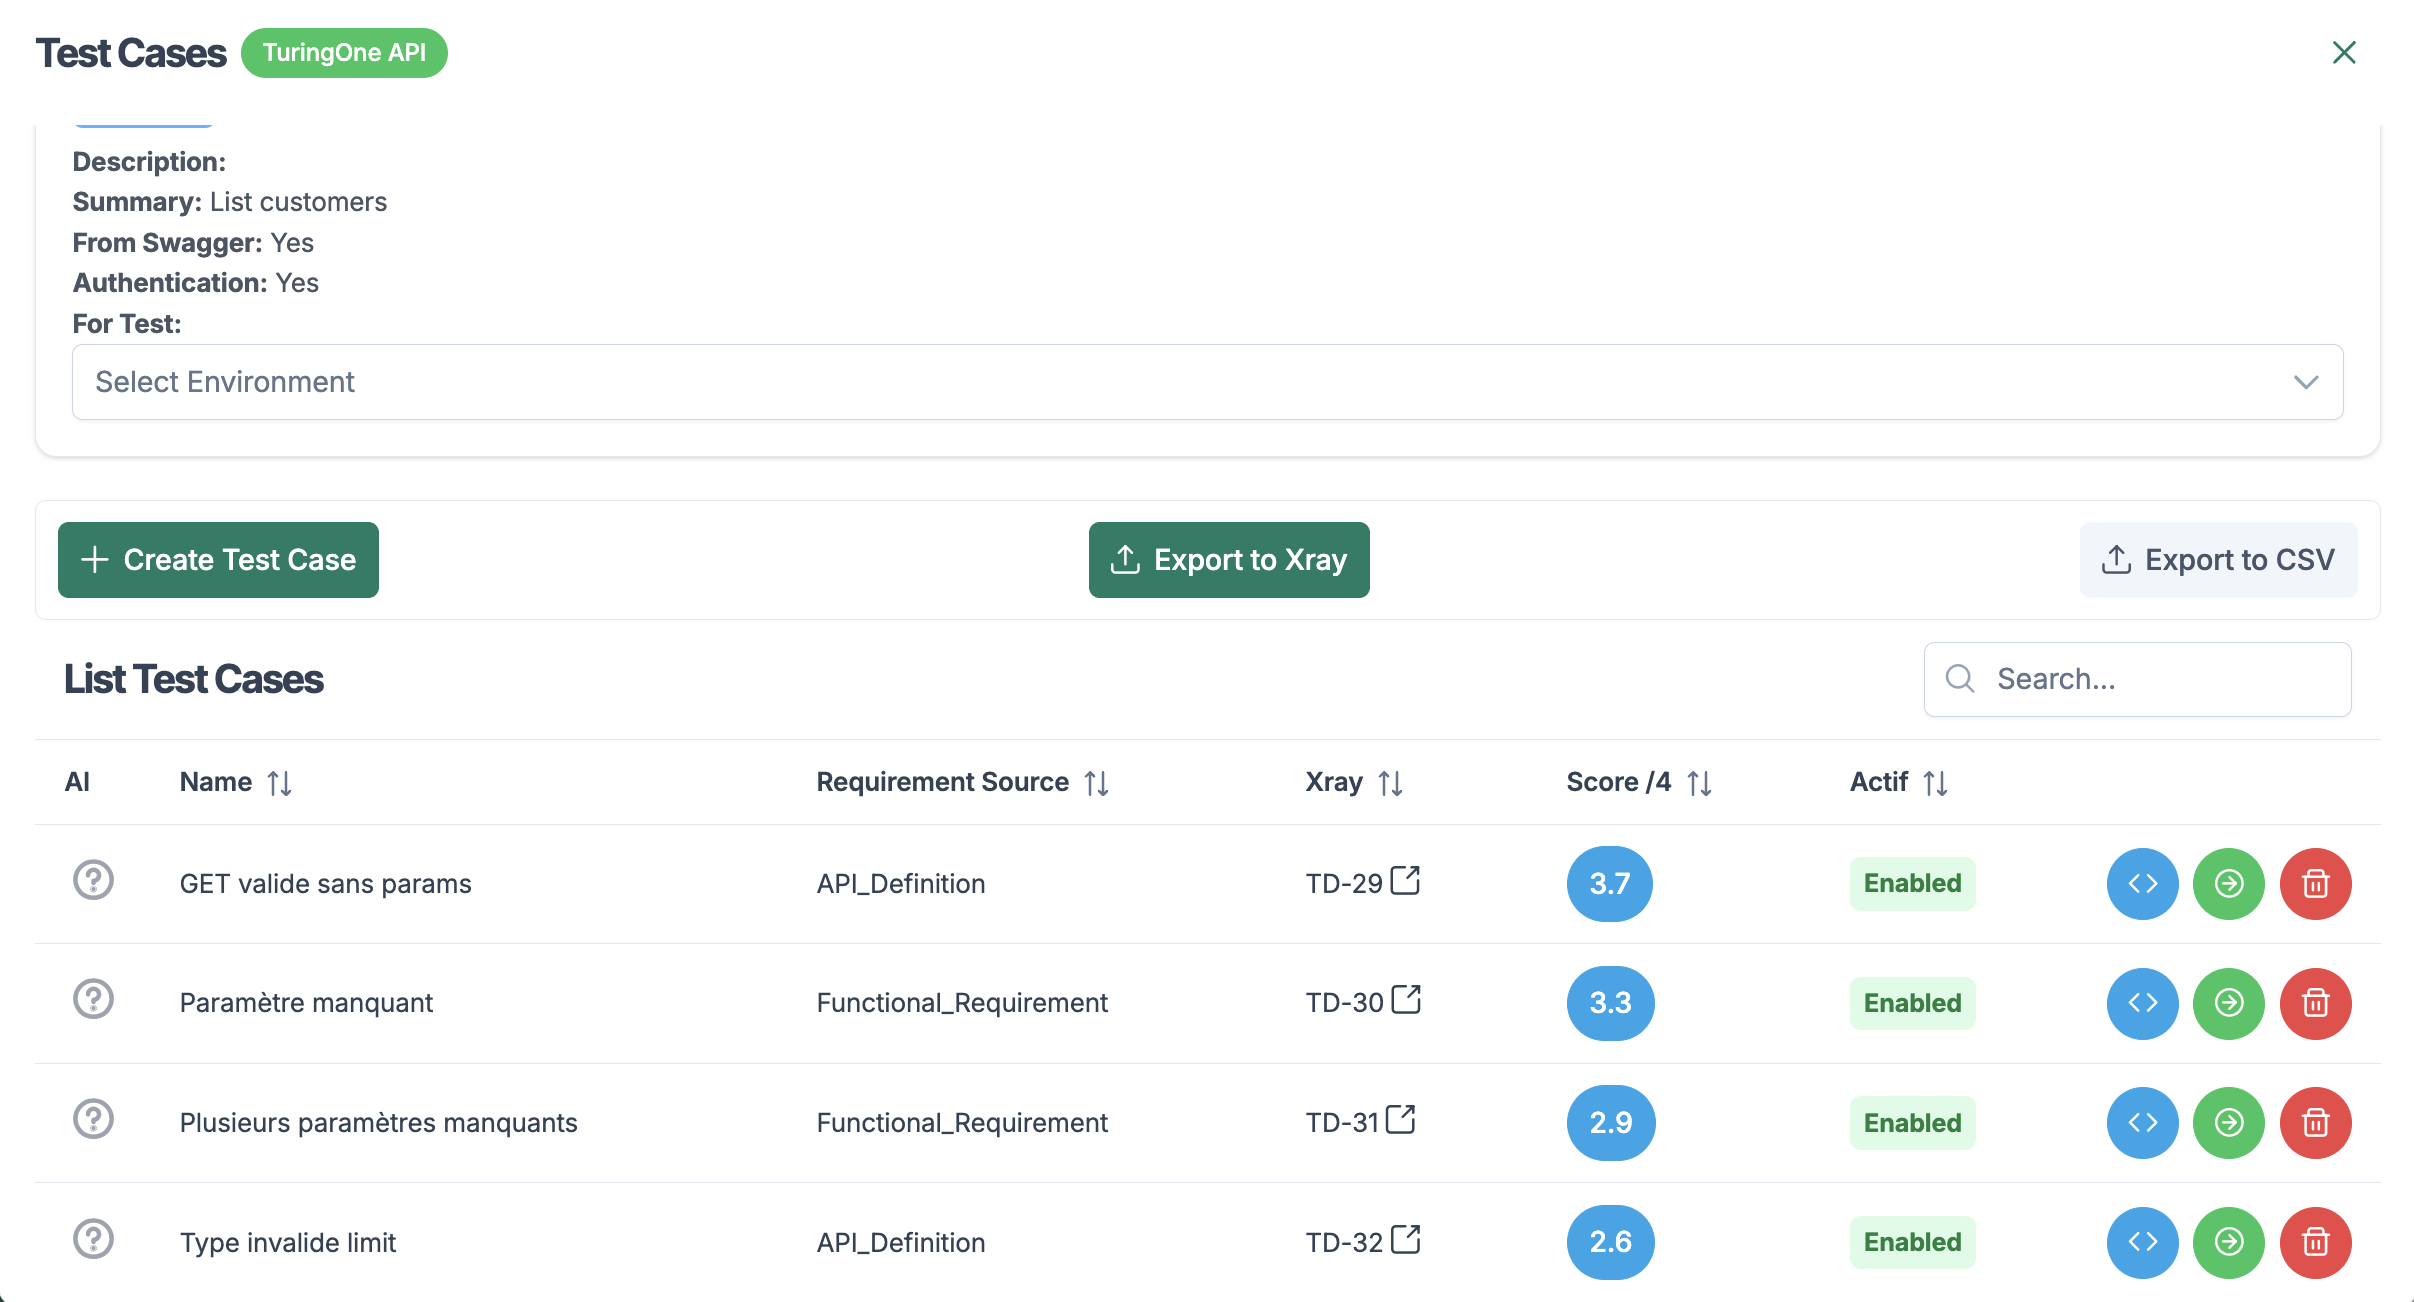This screenshot has width=2414, height=1302.
Task: Delete the Type invalide limit test case
Action: [x=2315, y=1242]
